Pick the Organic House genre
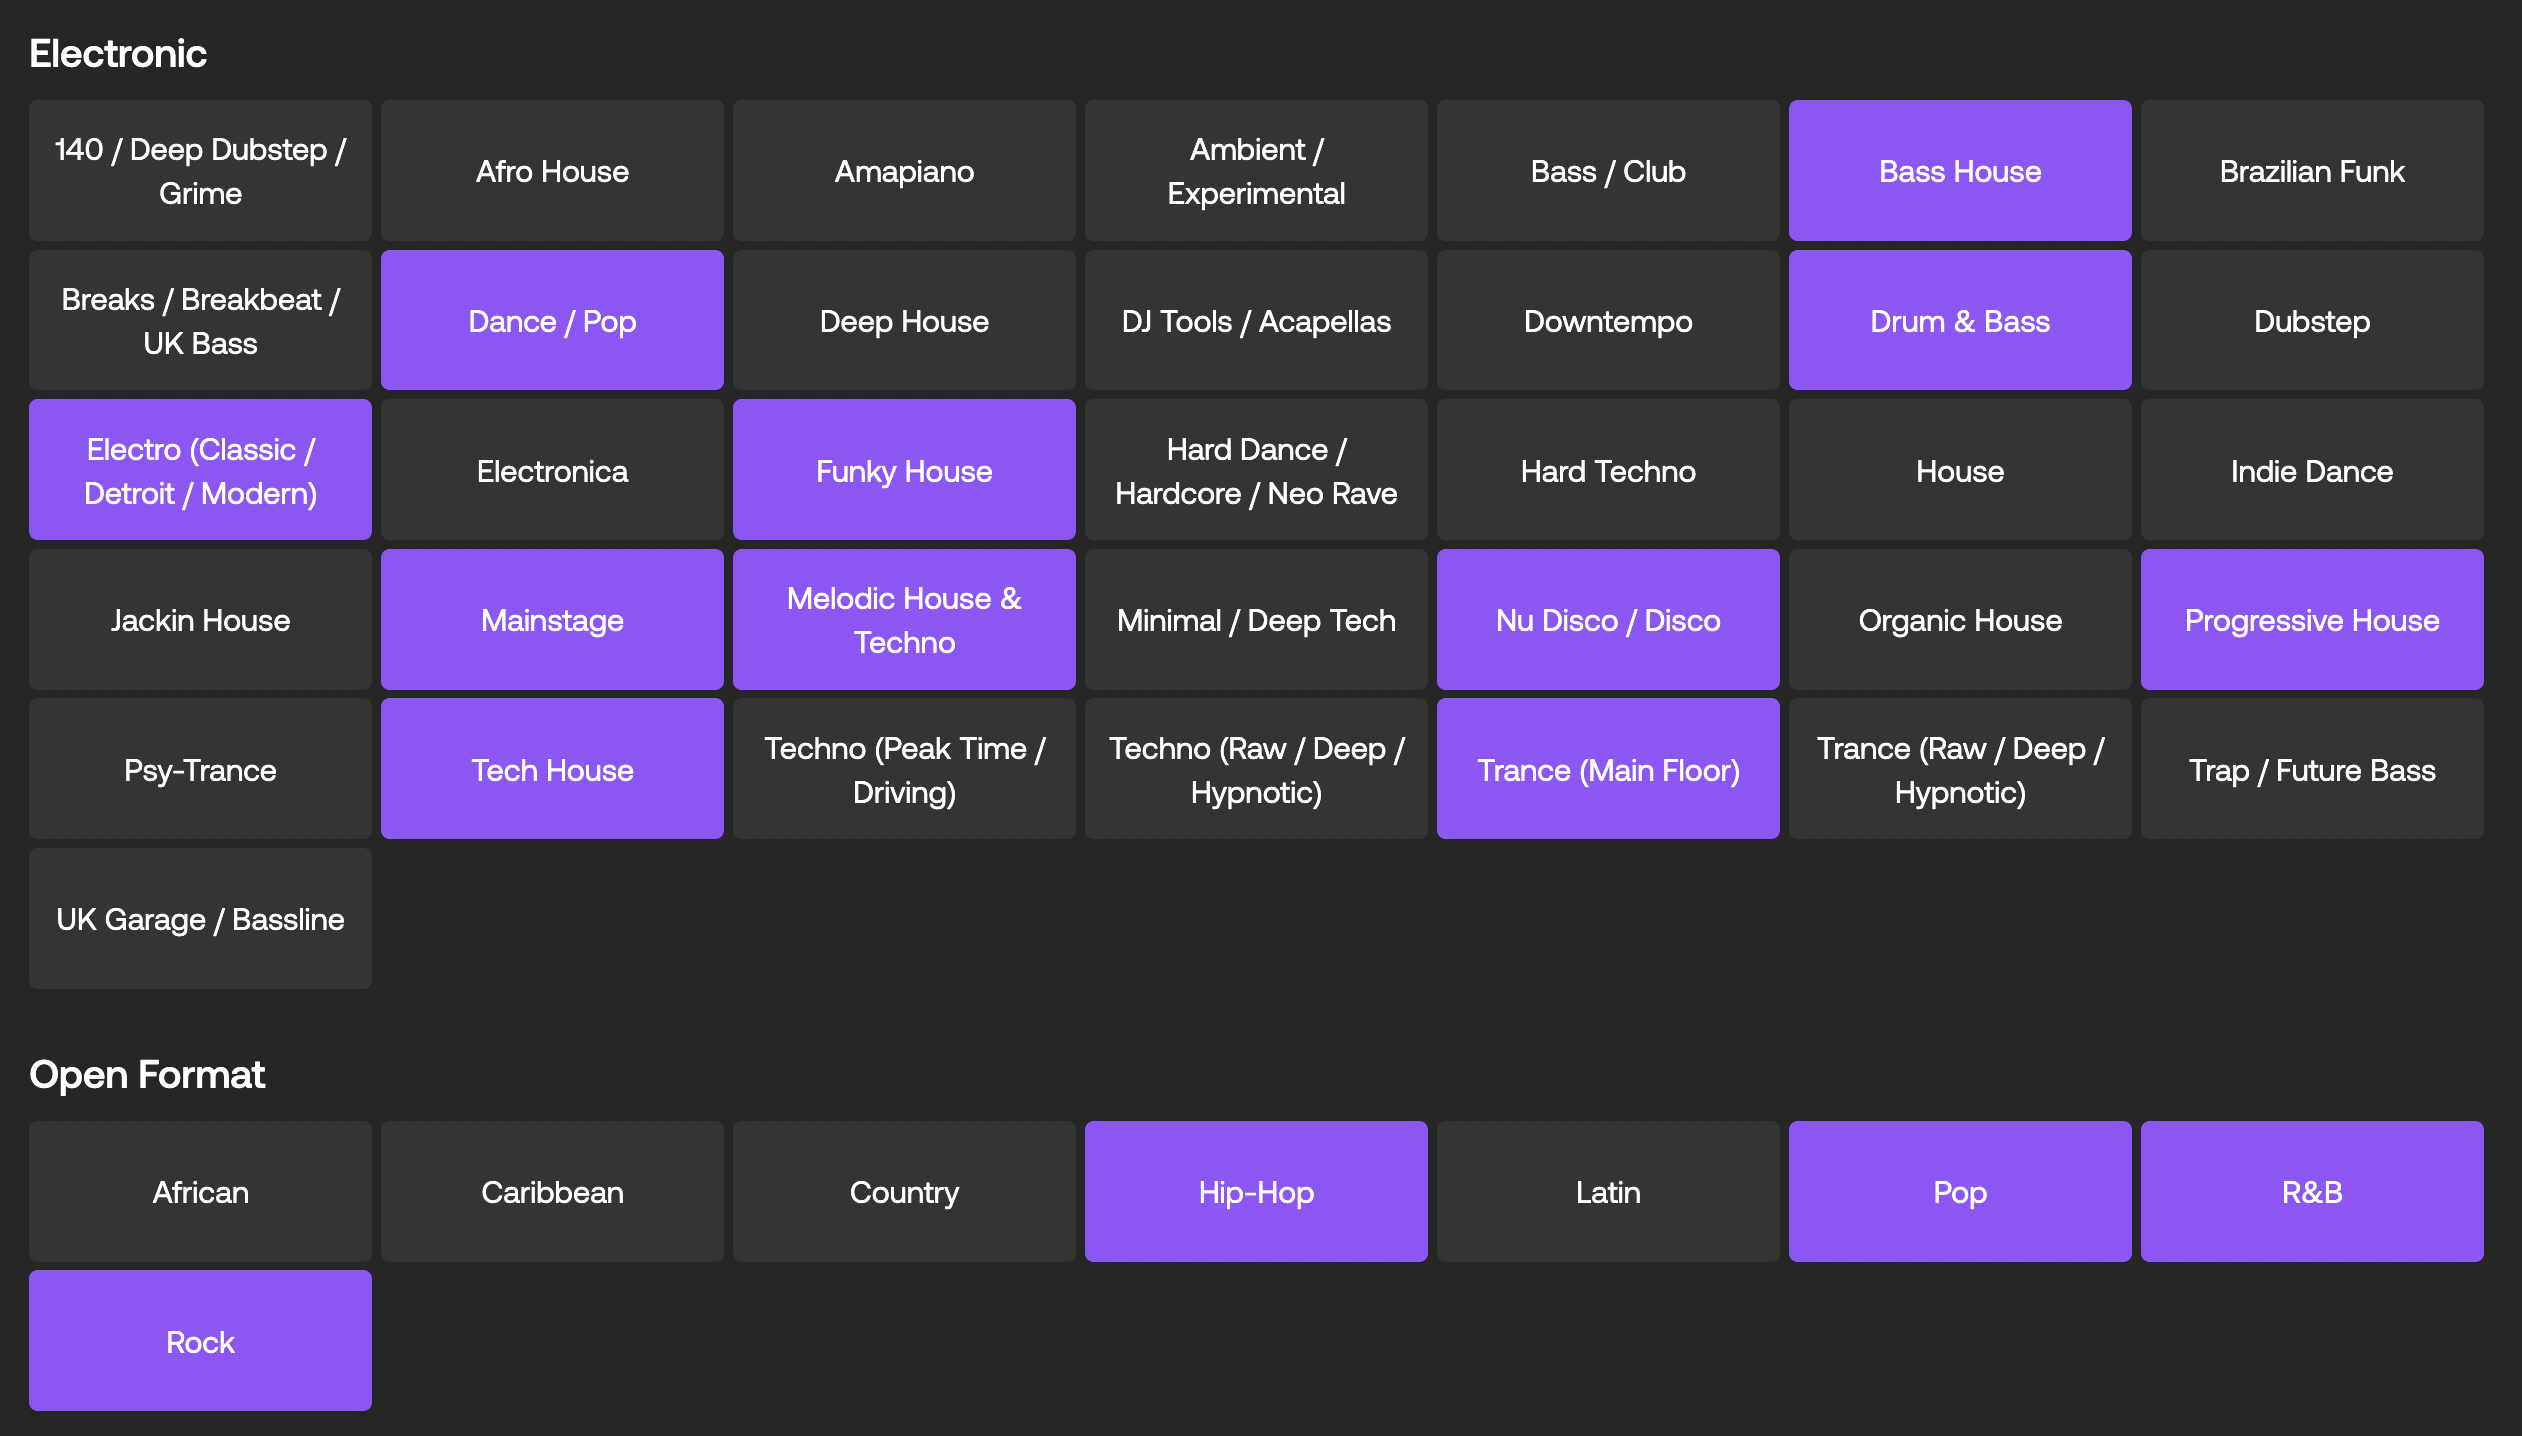2522x1436 pixels. coord(1959,620)
